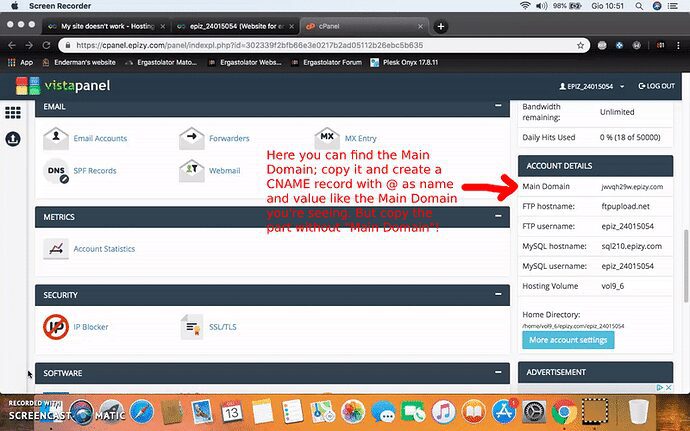690x431 pixels.
Task: Click the grid menu icon in sidebar
Action: coord(13,113)
